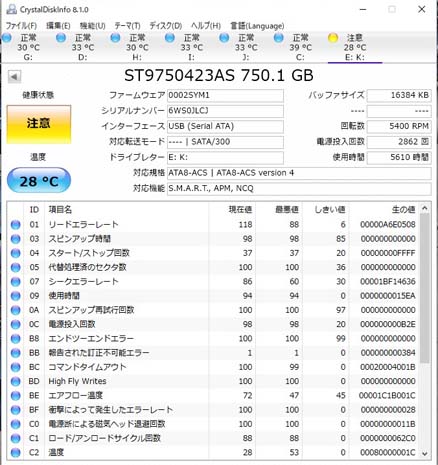Click status orb for attribute 05

coord(15,267)
